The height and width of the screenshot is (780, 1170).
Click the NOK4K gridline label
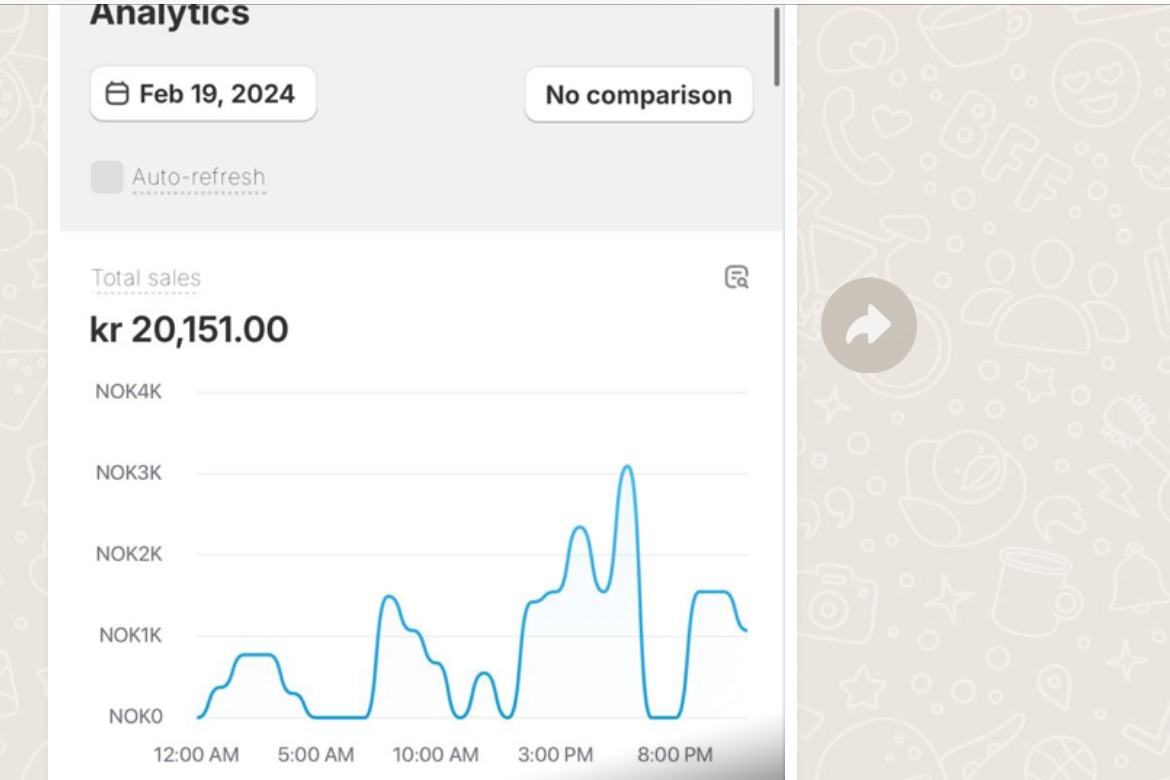[128, 391]
